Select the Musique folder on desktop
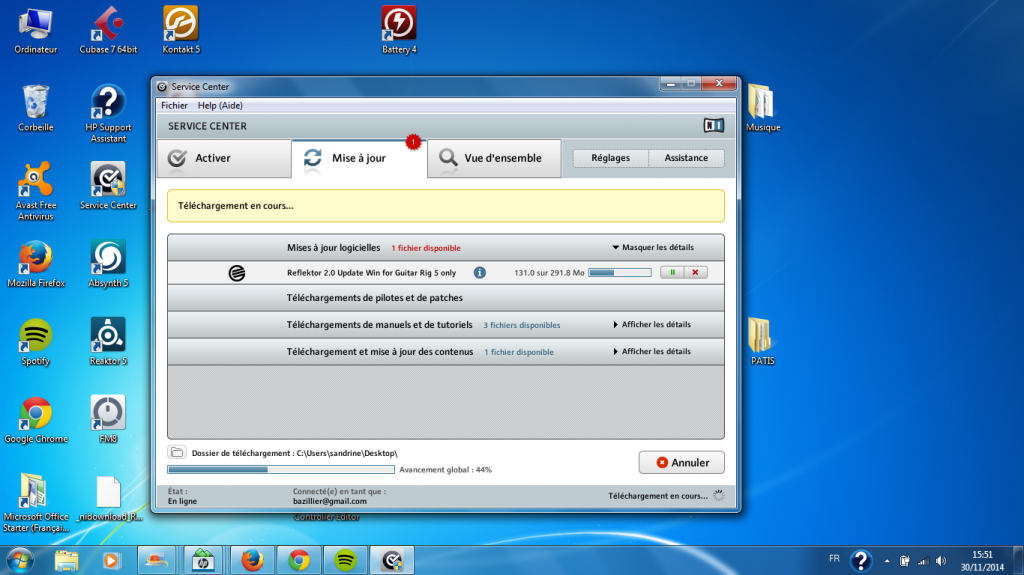The image size is (1024, 575). (762, 108)
